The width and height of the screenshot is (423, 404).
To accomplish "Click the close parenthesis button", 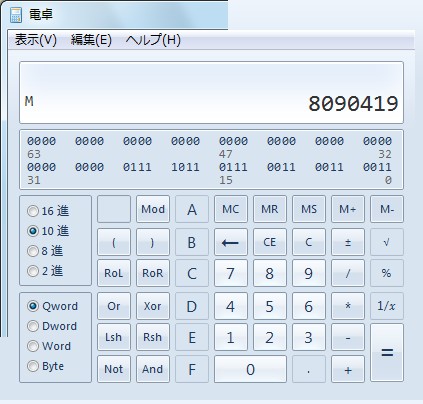I will pos(153,242).
